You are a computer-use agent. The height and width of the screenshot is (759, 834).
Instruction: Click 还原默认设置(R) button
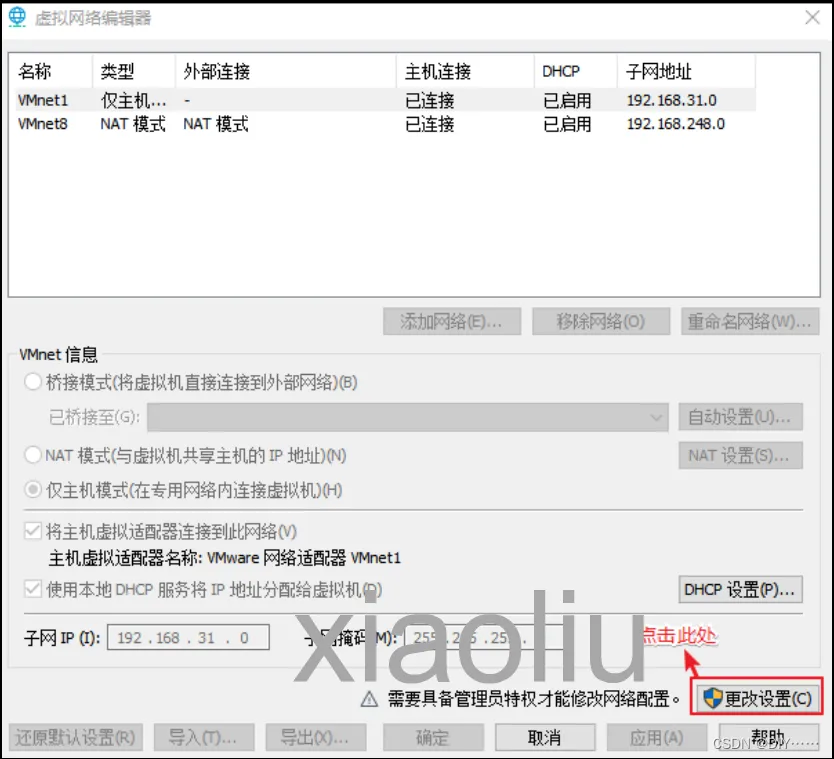(x=76, y=737)
